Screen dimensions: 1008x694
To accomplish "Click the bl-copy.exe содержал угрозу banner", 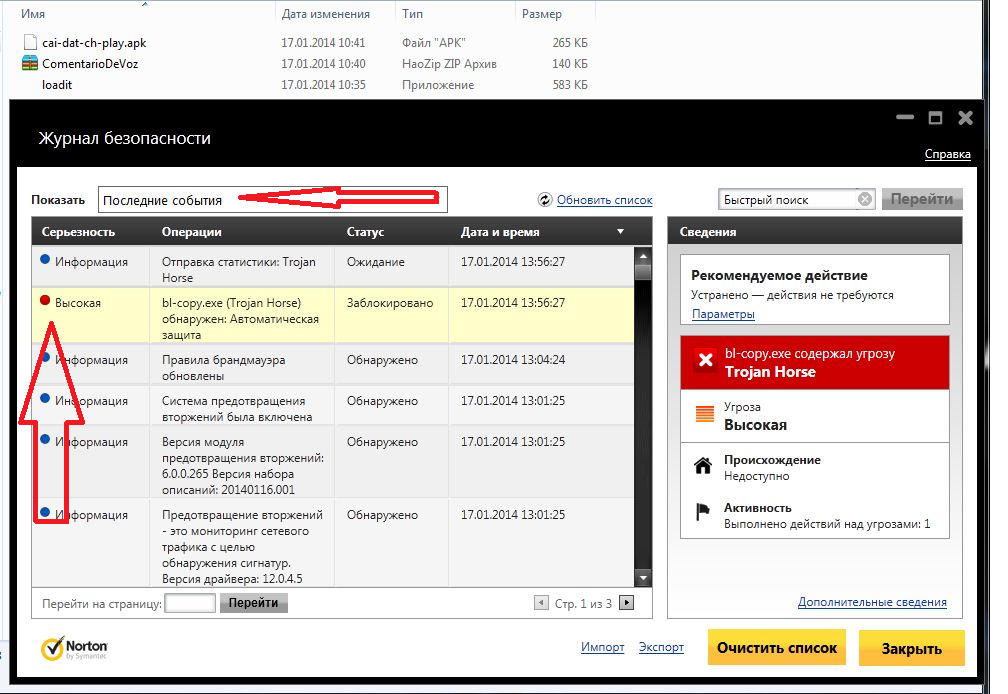I will (814, 362).
